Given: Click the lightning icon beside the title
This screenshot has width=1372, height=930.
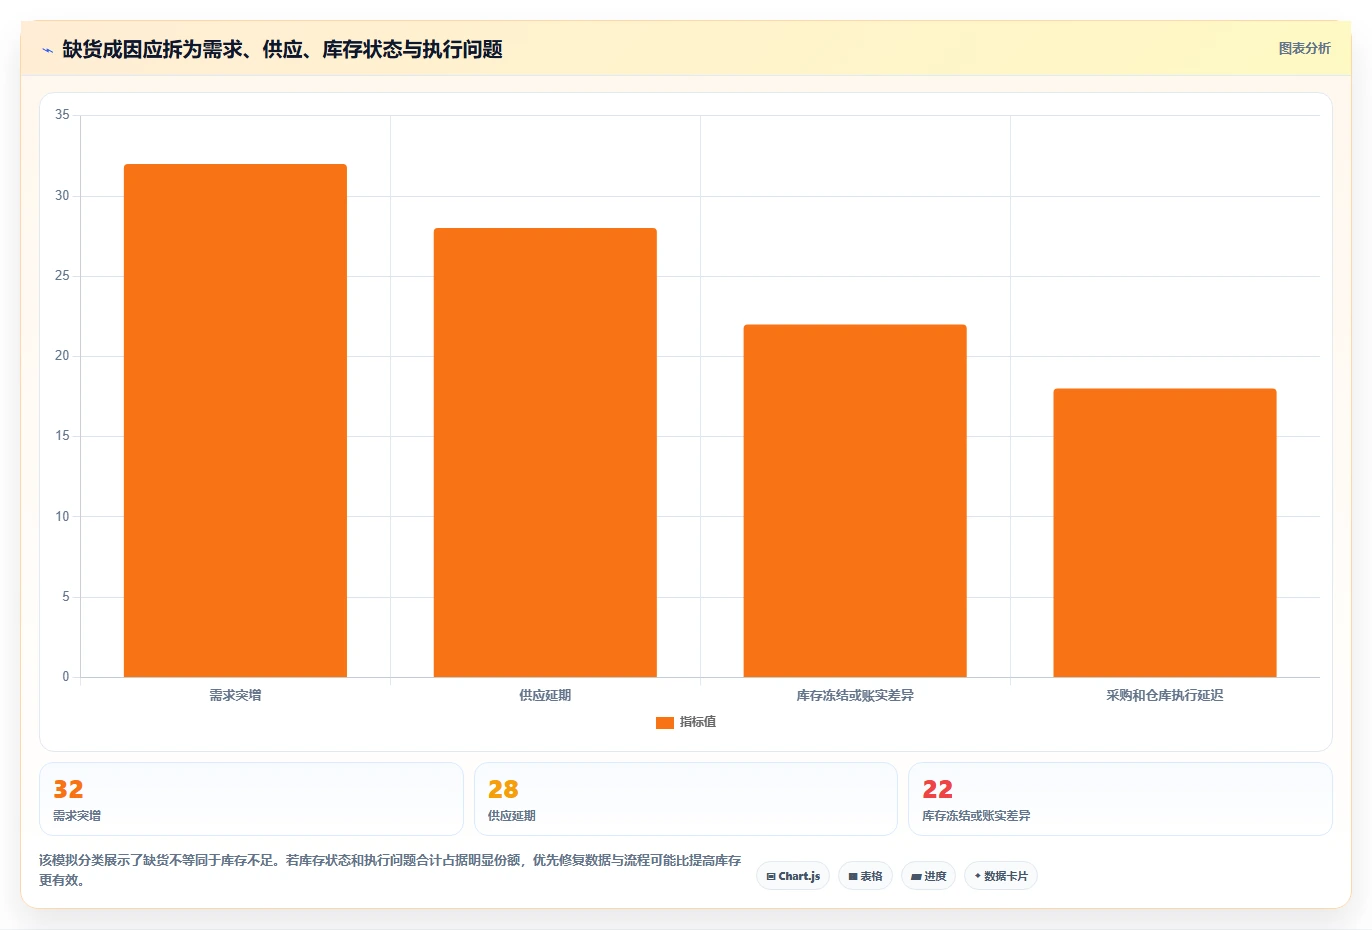Looking at the screenshot, I should click(47, 50).
